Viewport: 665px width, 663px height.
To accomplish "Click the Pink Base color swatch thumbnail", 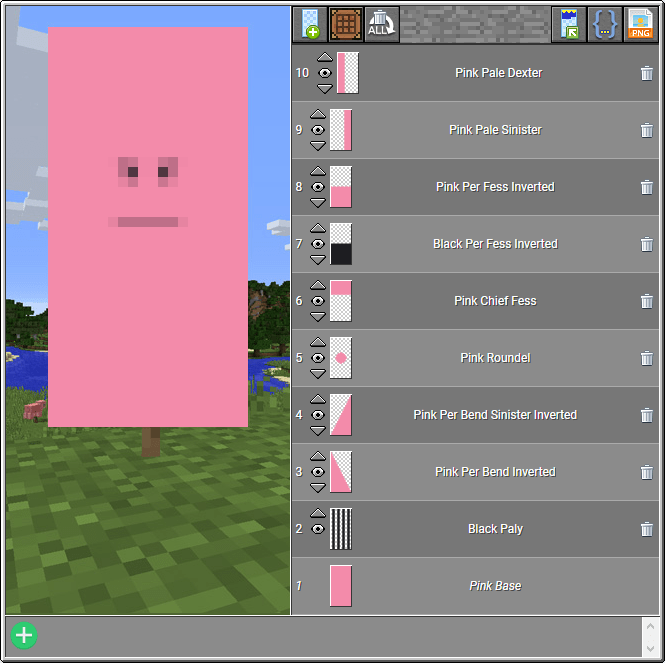I will point(341,586).
